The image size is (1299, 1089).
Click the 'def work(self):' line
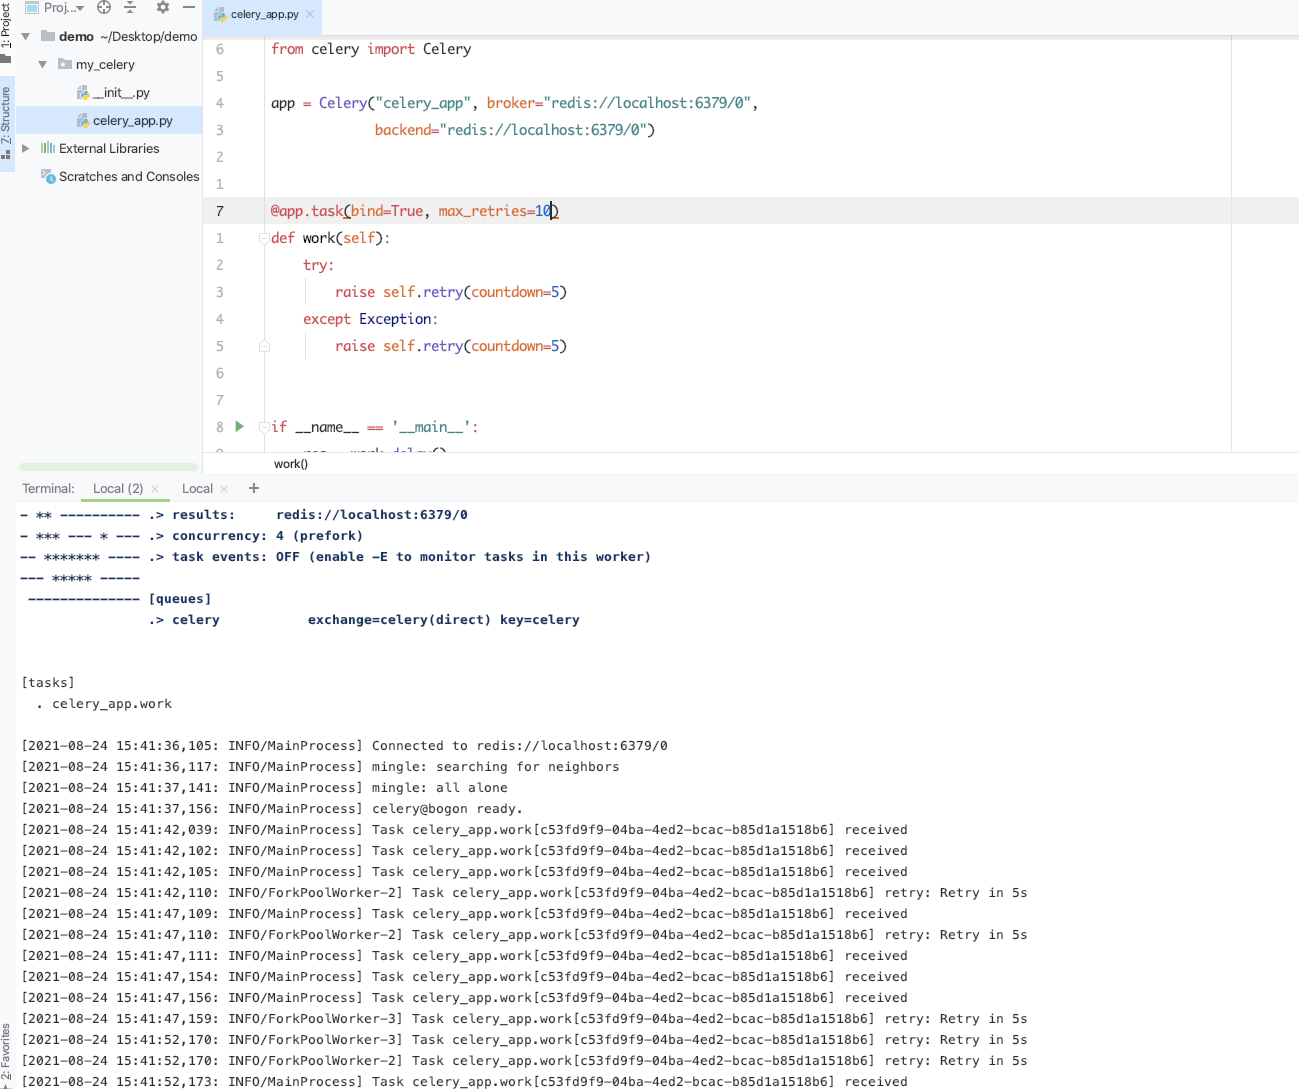click(331, 238)
